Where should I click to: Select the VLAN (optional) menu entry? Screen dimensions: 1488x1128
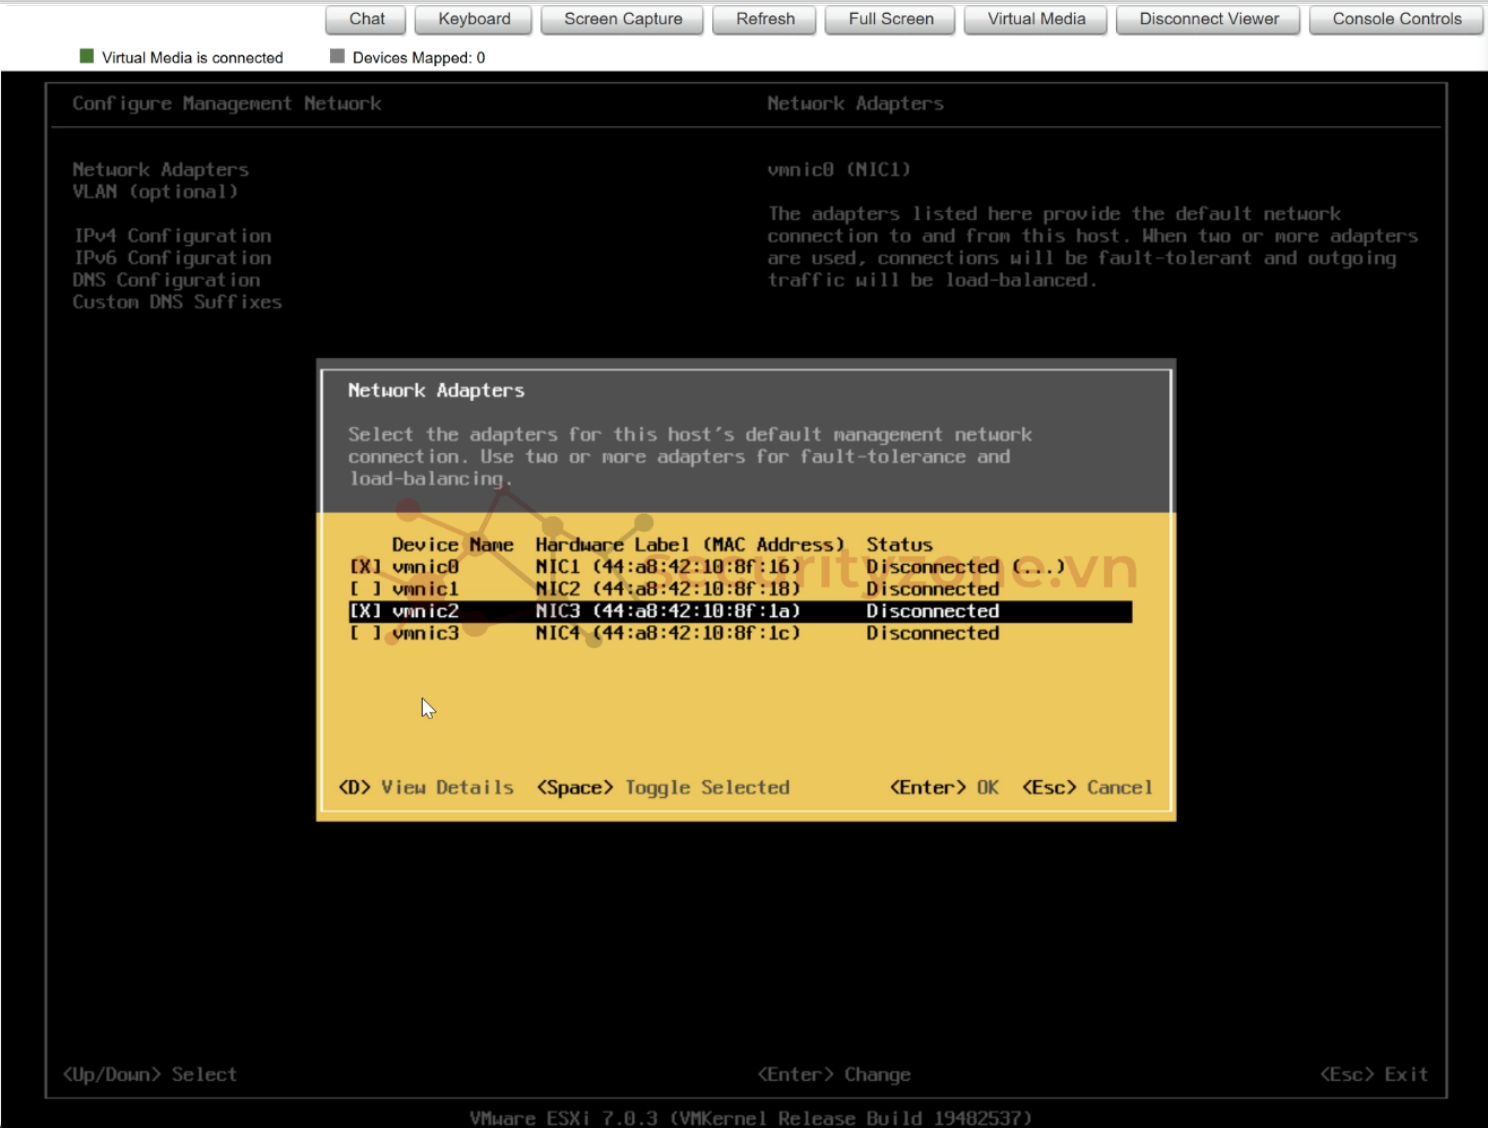[155, 192]
